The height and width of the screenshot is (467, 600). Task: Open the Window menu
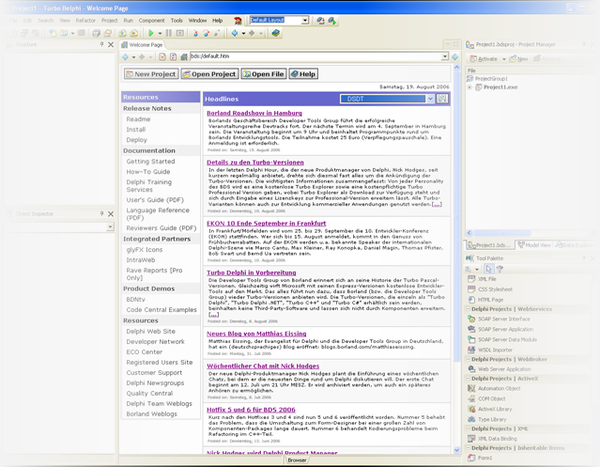point(197,20)
